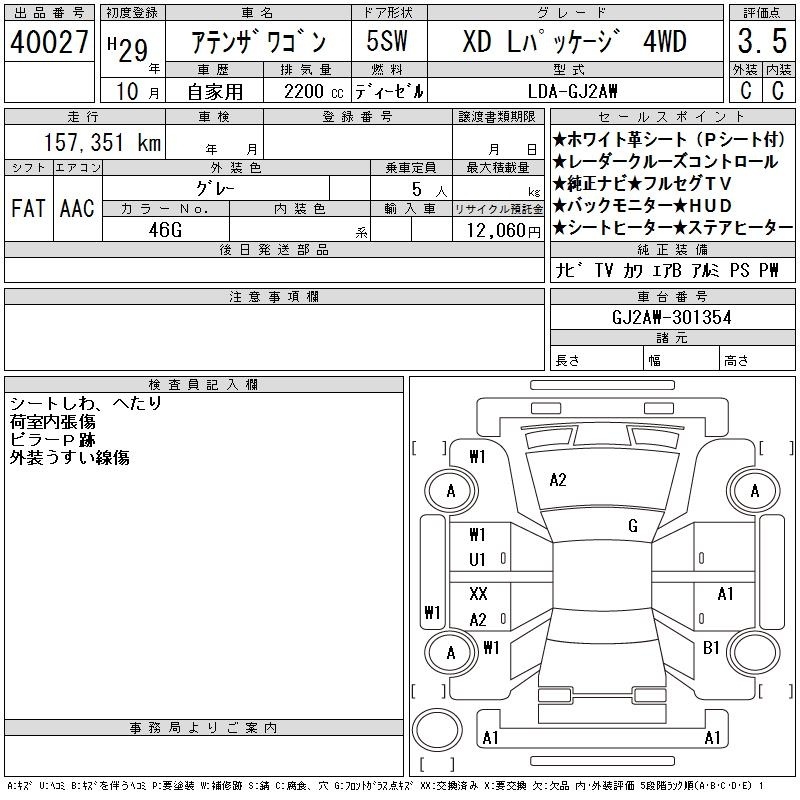The image size is (800, 800).
Task: Click the lot number 40027
Action: (50, 41)
